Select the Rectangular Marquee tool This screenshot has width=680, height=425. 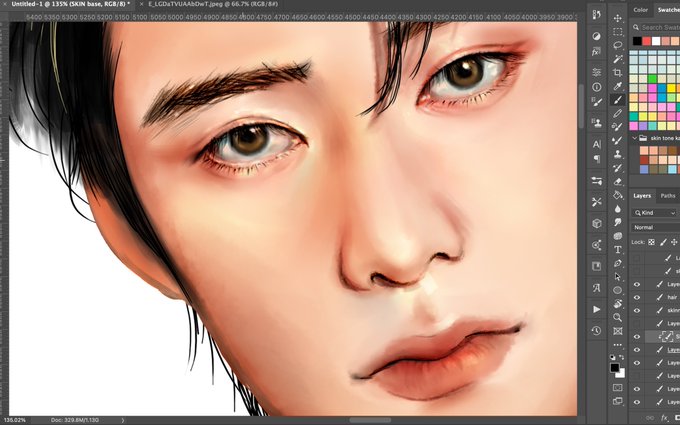[618, 32]
